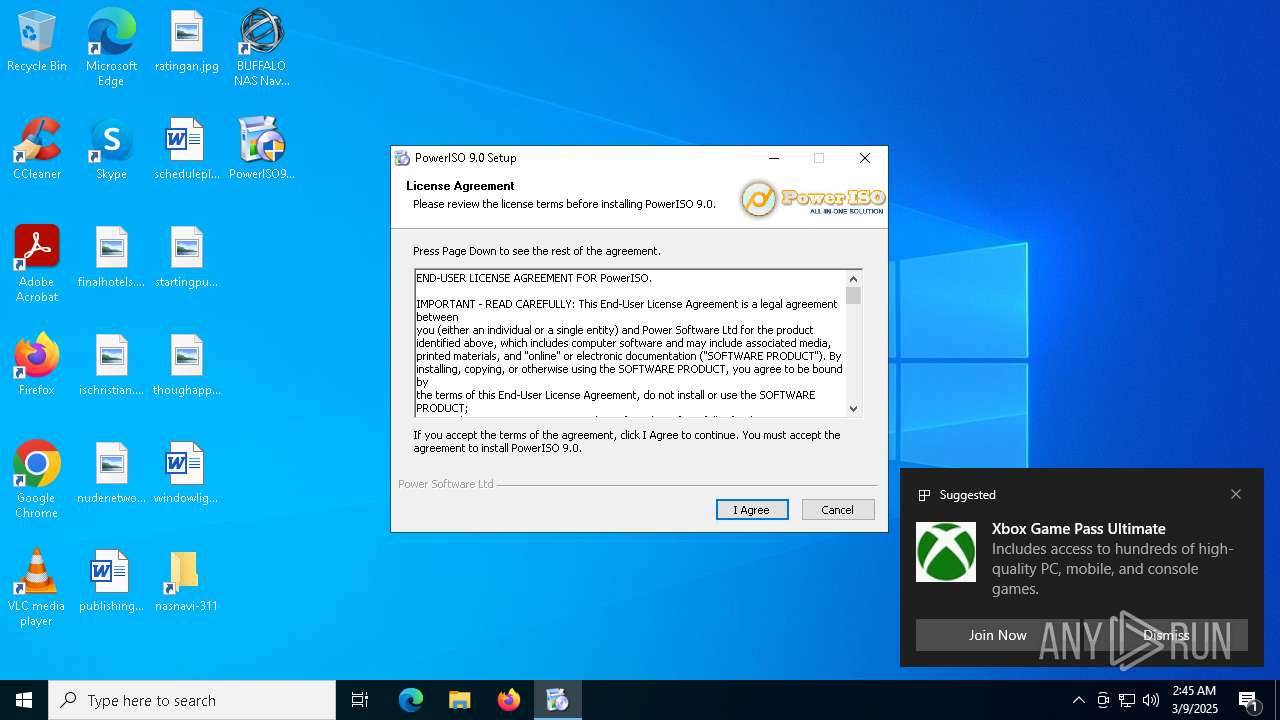The image size is (1280, 720).
Task: Click the Edge icon in the taskbar
Action: [x=411, y=700]
